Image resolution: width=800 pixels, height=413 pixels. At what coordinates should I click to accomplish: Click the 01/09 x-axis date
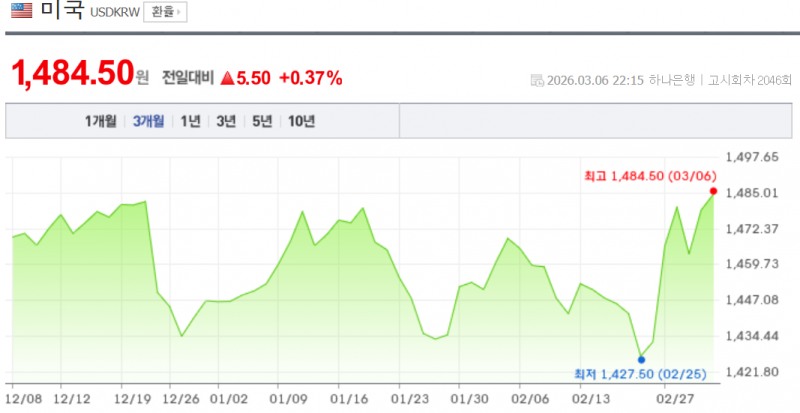pos(288,398)
